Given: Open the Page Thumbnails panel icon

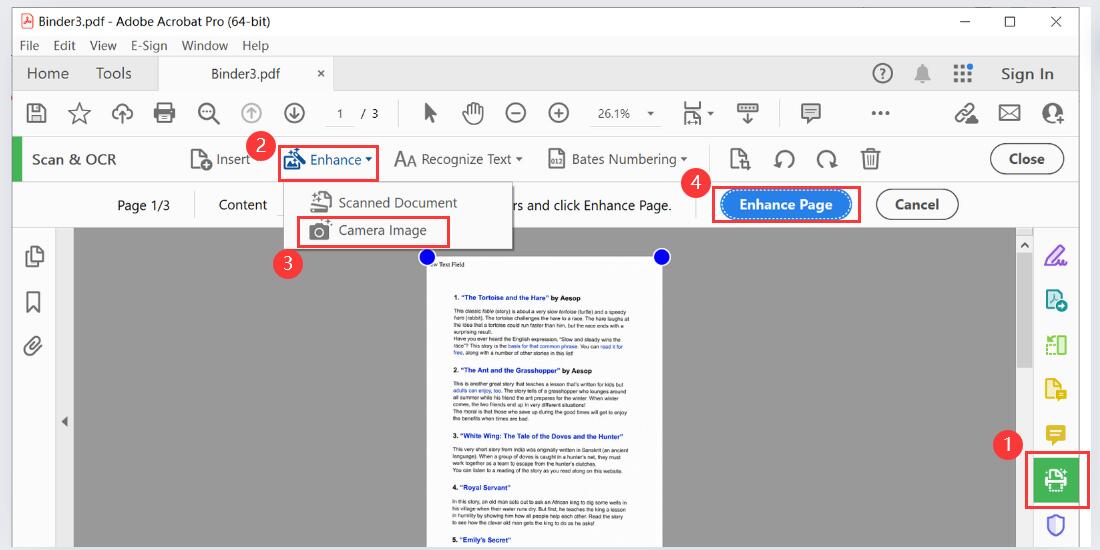Looking at the screenshot, I should [35, 256].
